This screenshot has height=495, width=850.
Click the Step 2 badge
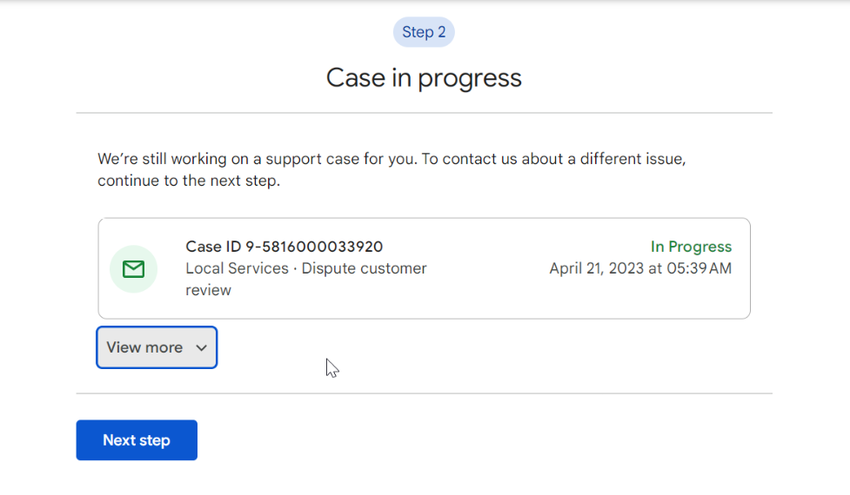tap(423, 32)
